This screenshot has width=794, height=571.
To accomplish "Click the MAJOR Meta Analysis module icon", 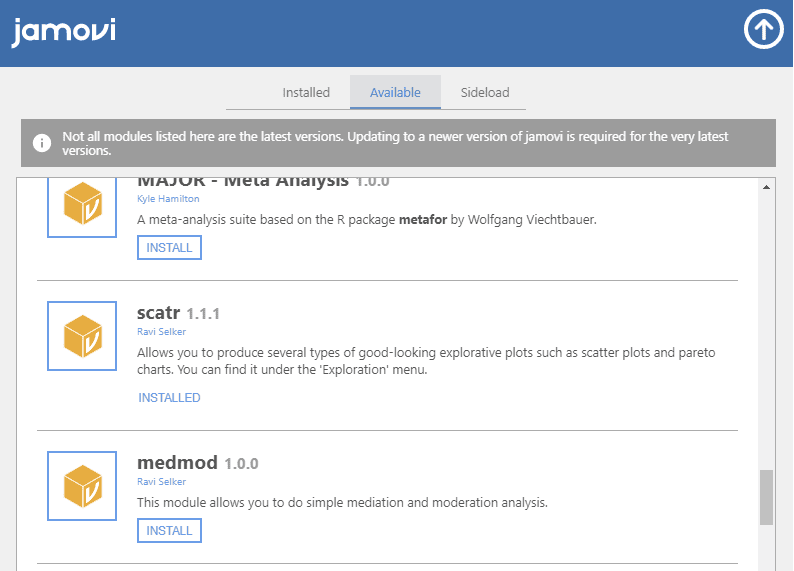I will point(82,207).
